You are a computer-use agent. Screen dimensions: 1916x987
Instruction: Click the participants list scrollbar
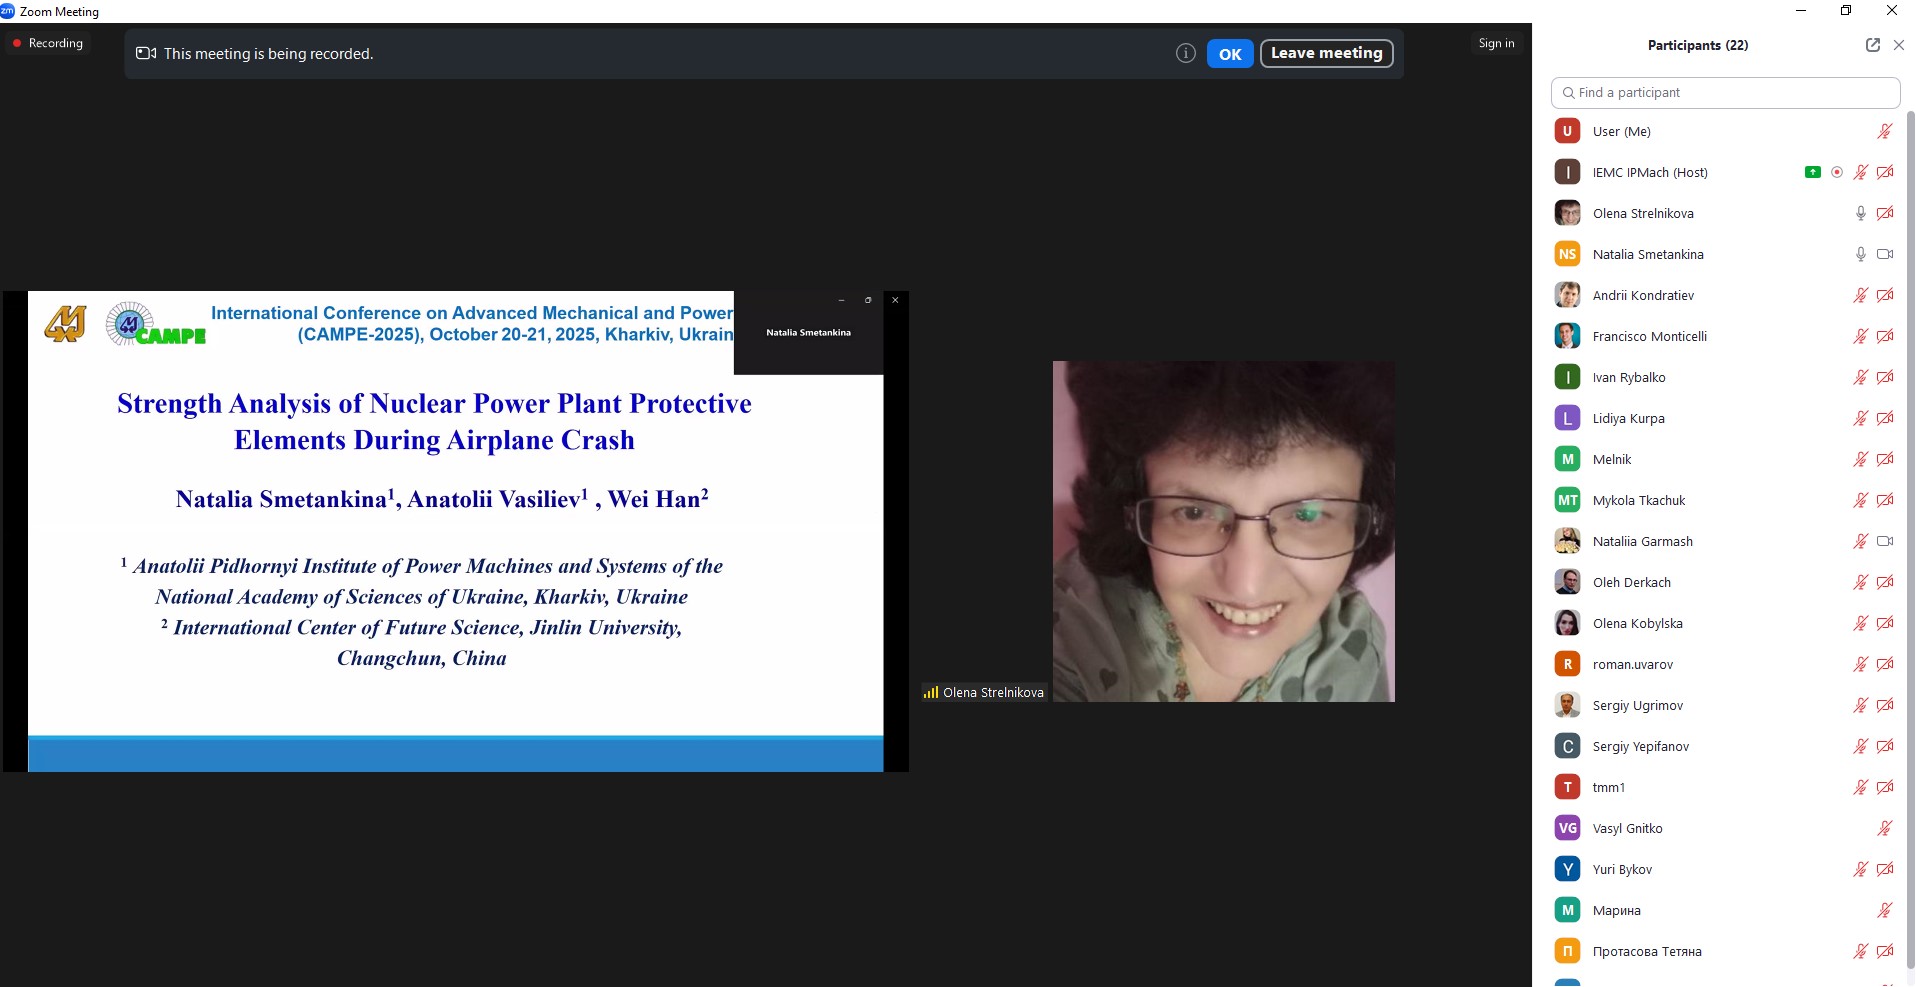tap(1909, 500)
